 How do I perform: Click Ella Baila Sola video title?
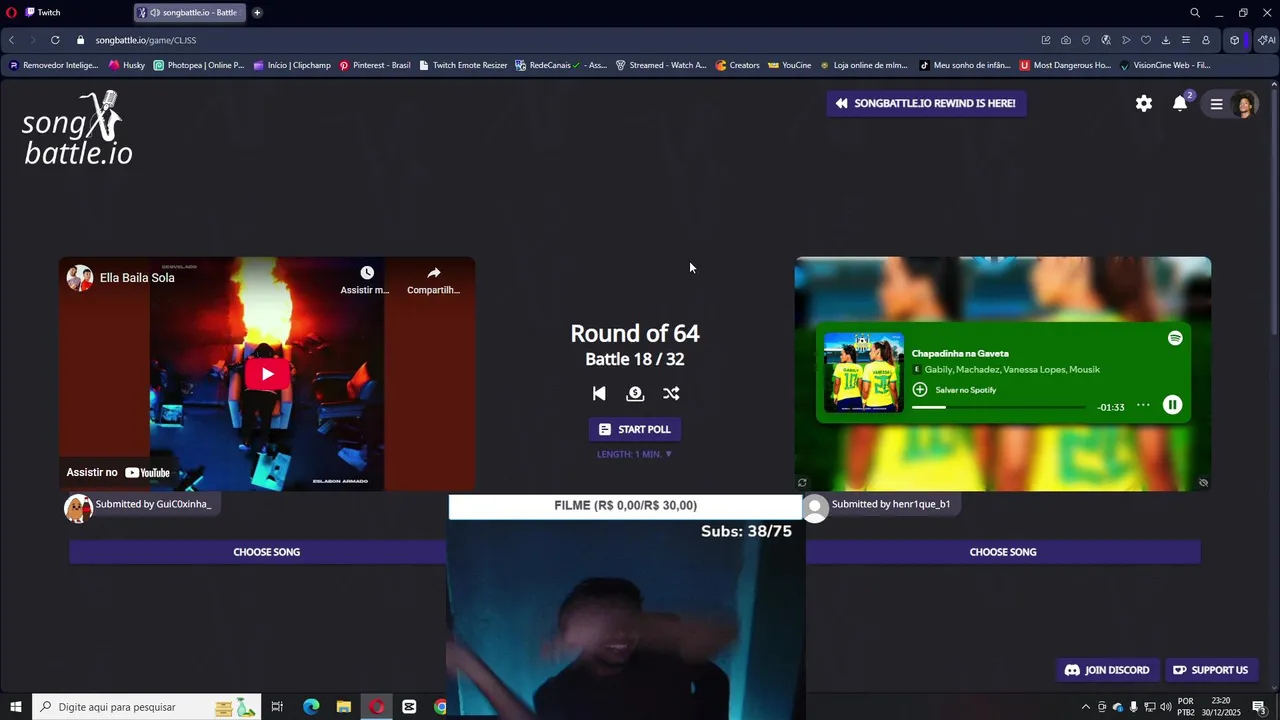(x=137, y=278)
